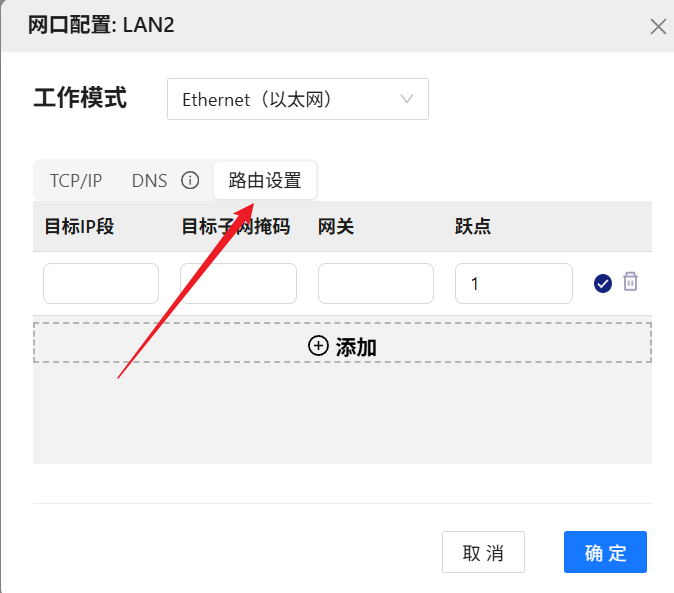Select the 跃点 field containing 1
Image resolution: width=674 pixels, height=593 pixels.
513,284
